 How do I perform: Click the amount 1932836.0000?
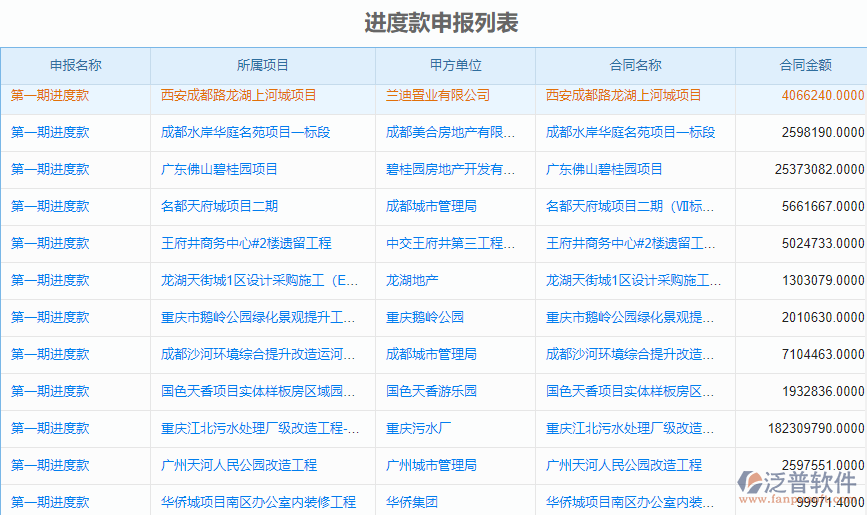823,391
